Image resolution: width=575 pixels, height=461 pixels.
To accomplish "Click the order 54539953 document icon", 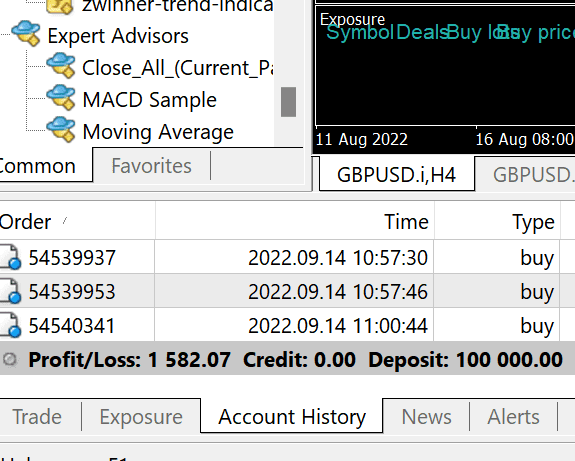I will 10,291.
